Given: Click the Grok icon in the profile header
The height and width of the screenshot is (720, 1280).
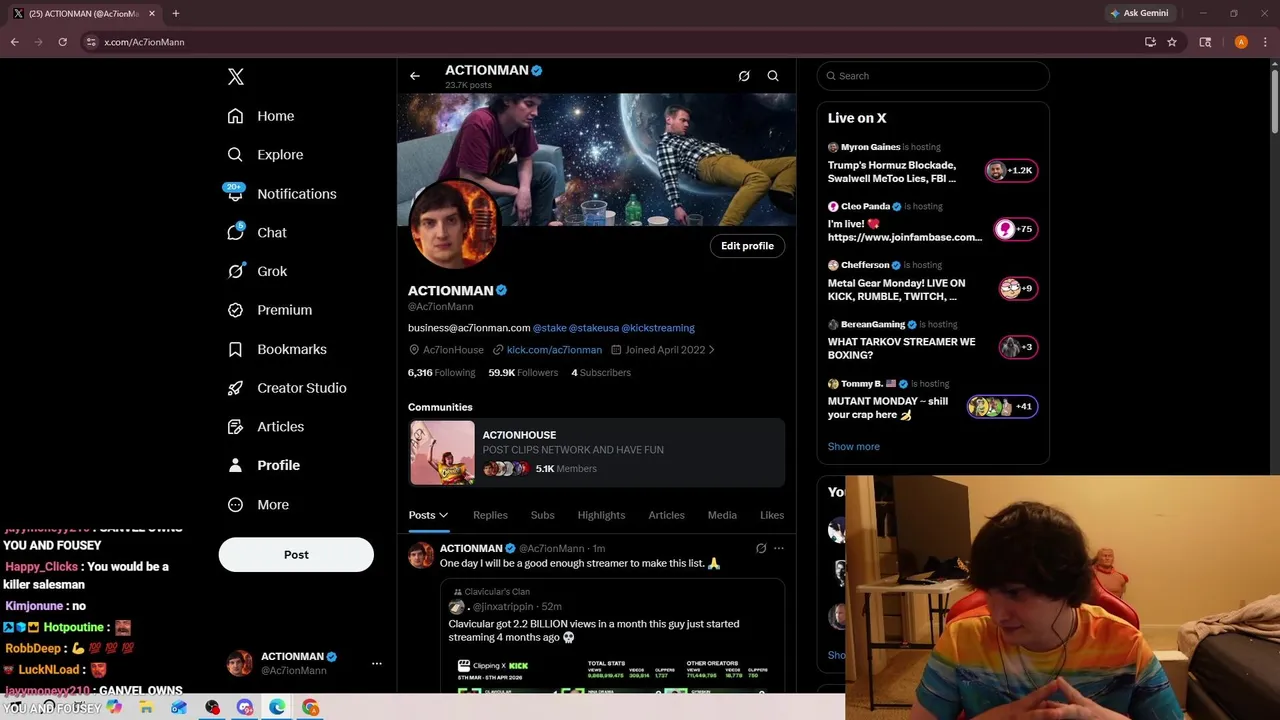Looking at the screenshot, I should pyautogui.click(x=744, y=76).
